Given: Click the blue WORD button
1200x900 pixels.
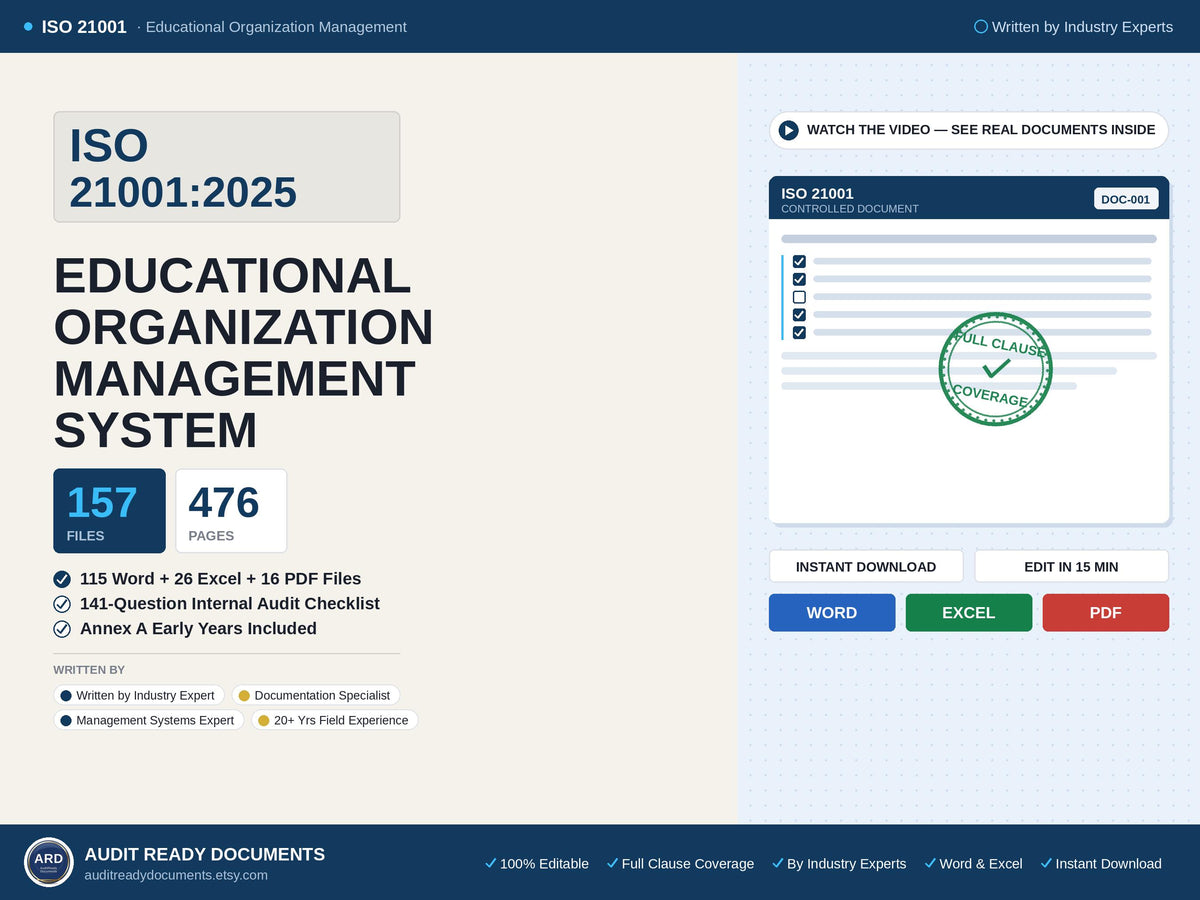Looking at the screenshot, I should pyautogui.click(x=832, y=613).
